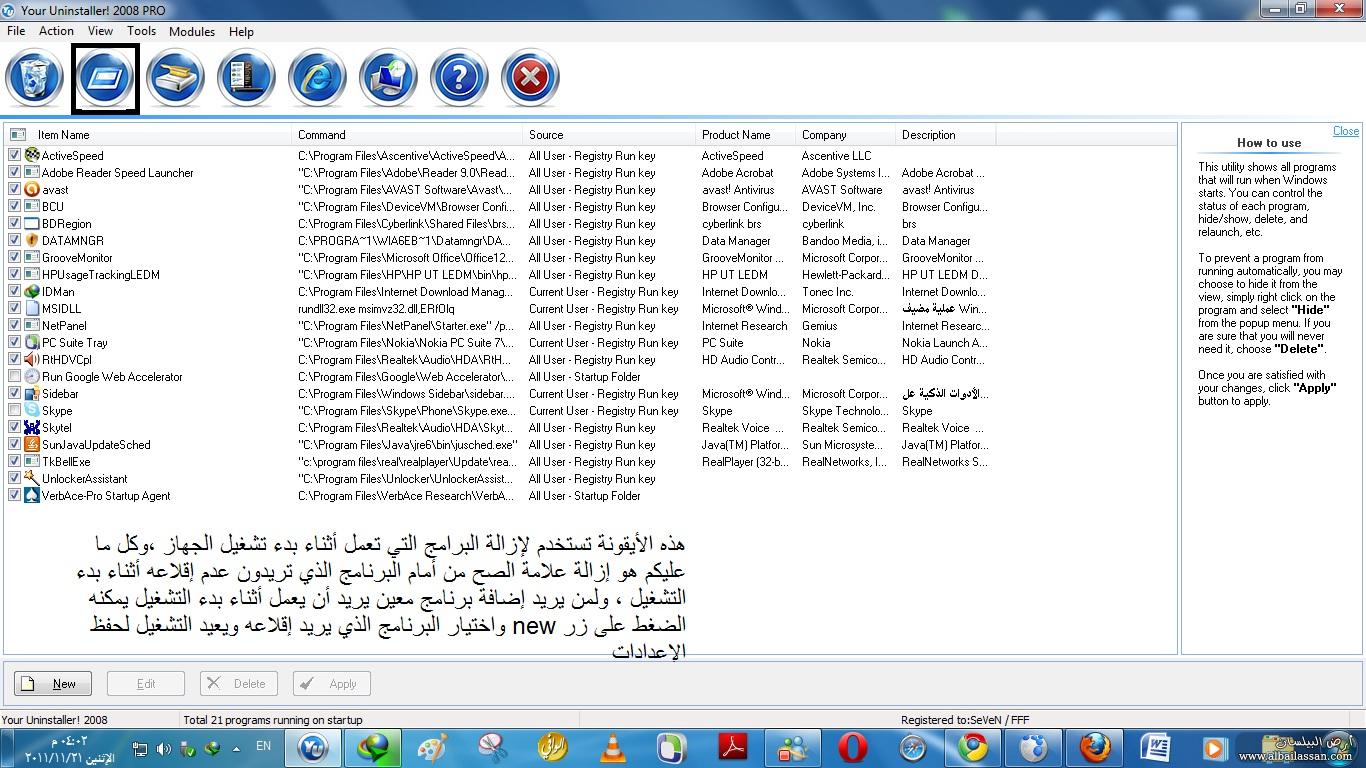Image resolution: width=1366 pixels, height=768 pixels.
Task: Open Opera browser from the taskbar
Action: pyautogui.click(x=853, y=747)
